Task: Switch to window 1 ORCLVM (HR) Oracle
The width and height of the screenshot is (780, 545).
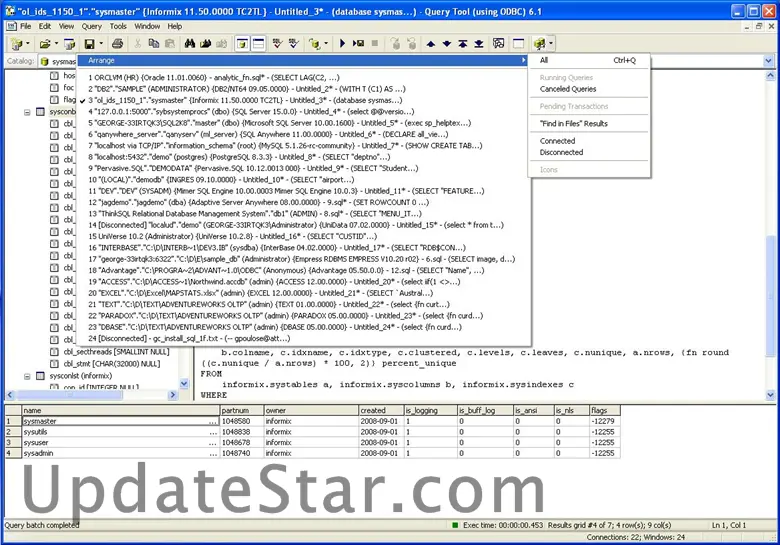Action: [304, 78]
